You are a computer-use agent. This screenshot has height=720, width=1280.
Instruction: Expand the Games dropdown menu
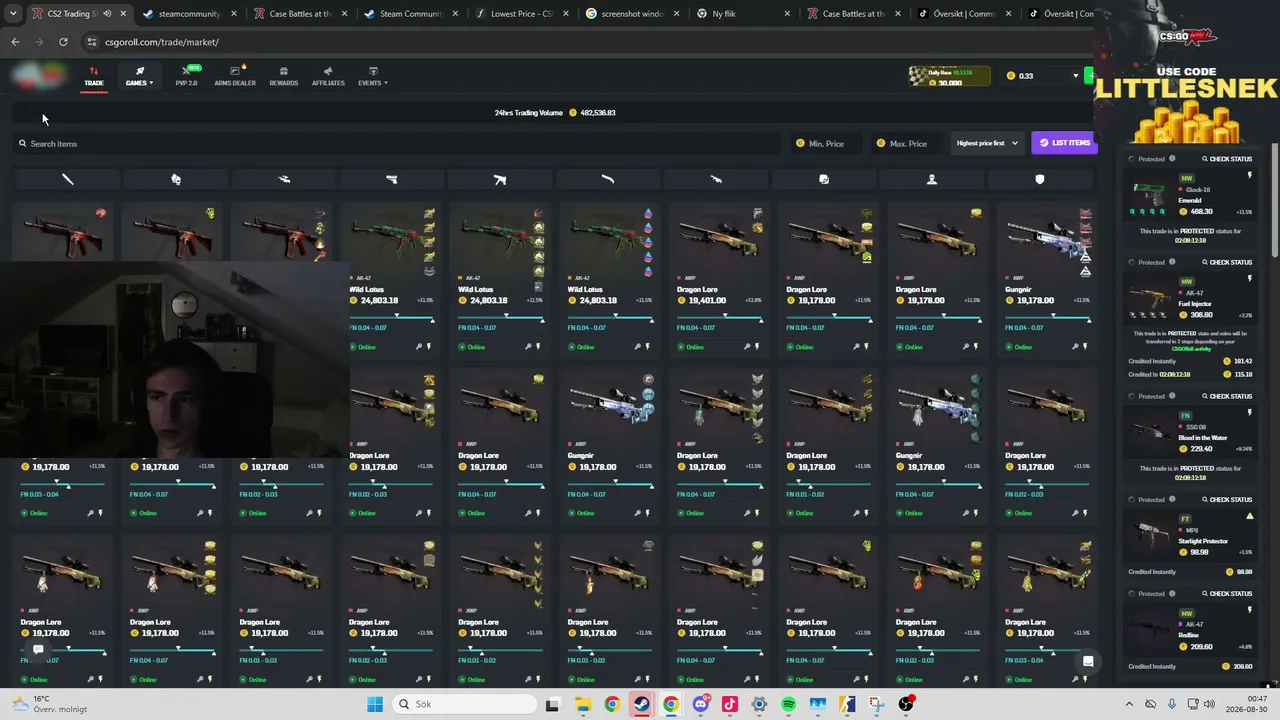tap(139, 76)
